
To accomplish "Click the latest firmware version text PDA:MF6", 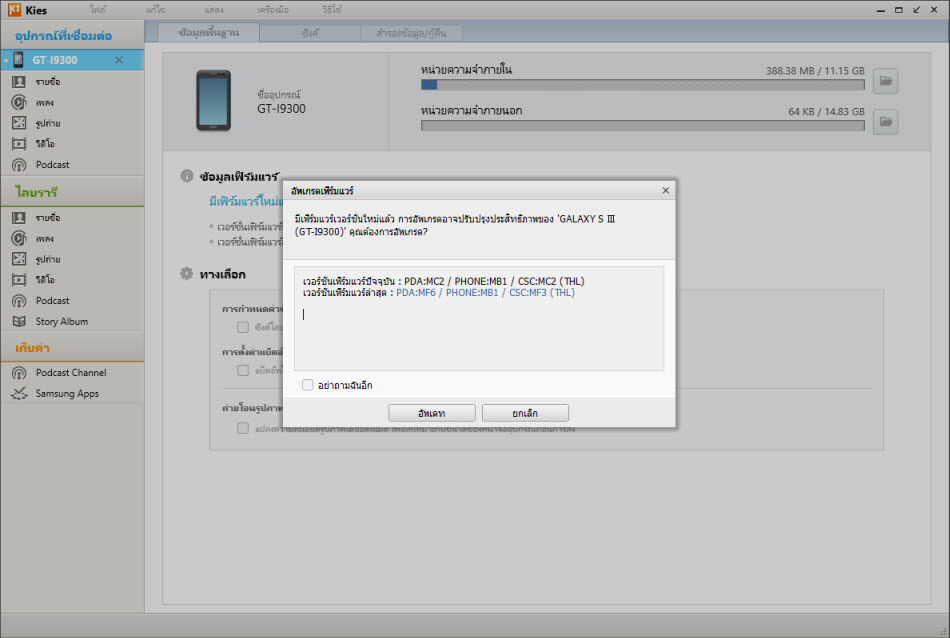I will tap(485, 293).
